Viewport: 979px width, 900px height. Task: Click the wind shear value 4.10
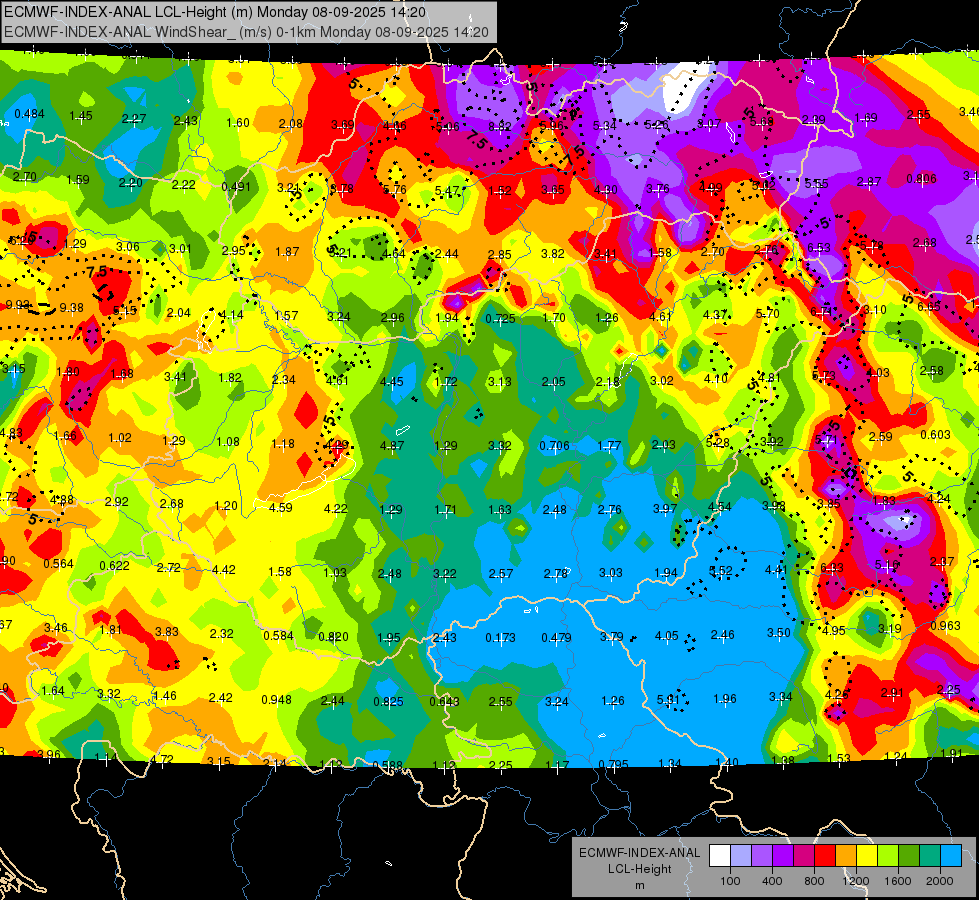[716, 378]
